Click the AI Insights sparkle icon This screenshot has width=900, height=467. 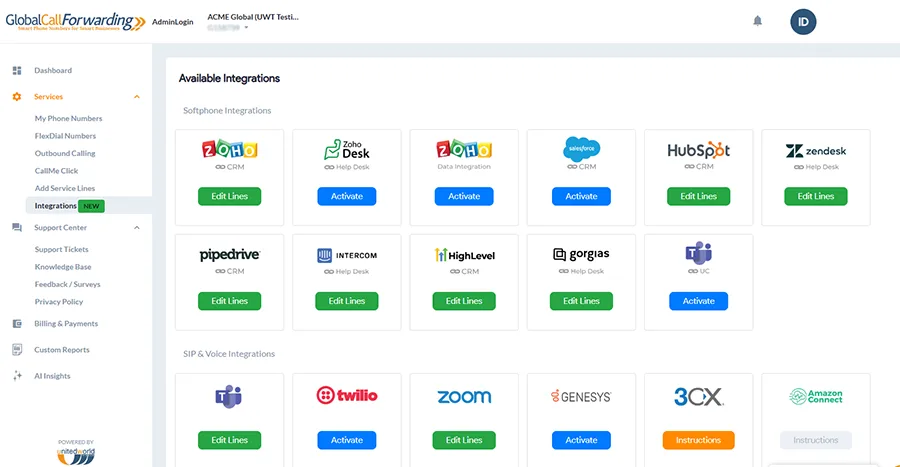click(17, 376)
